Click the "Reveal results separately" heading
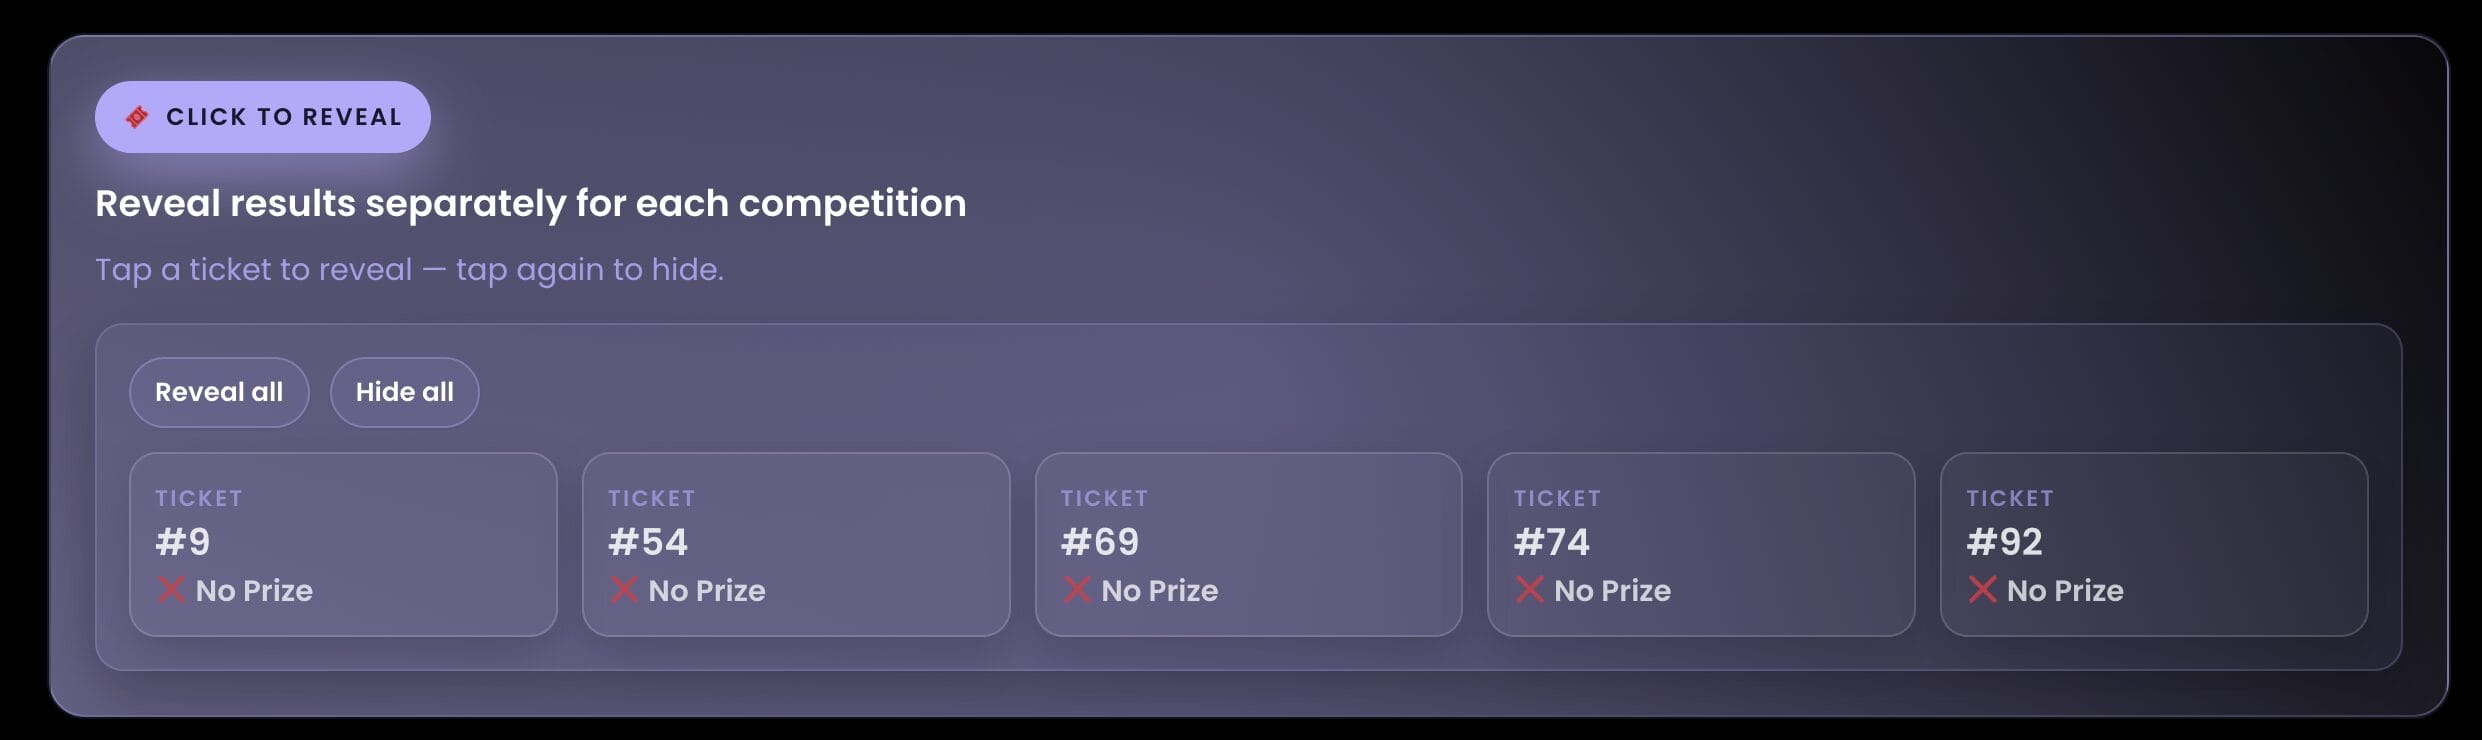The width and height of the screenshot is (2482, 740). (530, 204)
